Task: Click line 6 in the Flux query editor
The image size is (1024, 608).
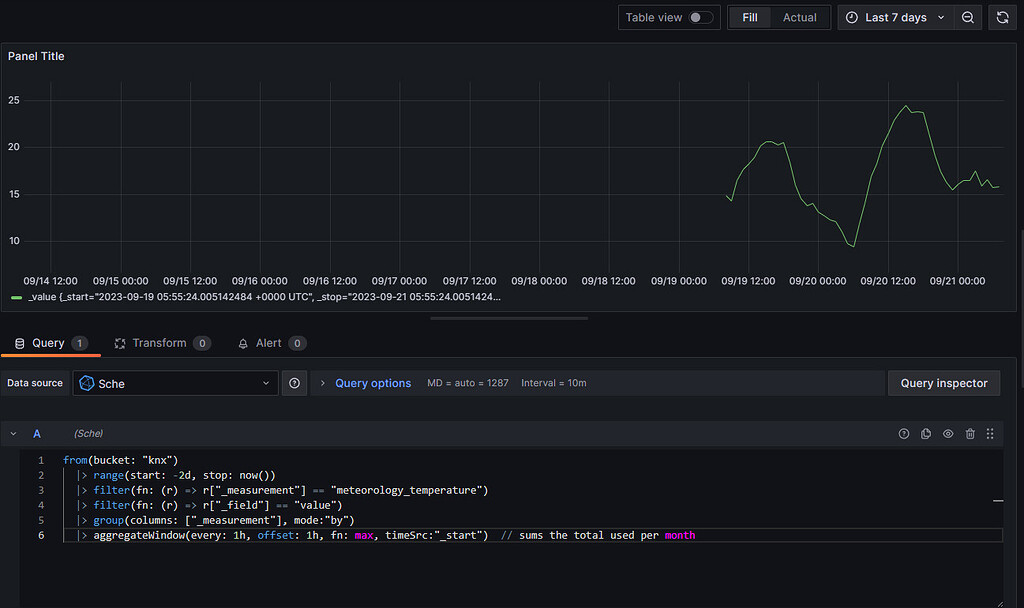Action: point(300,535)
